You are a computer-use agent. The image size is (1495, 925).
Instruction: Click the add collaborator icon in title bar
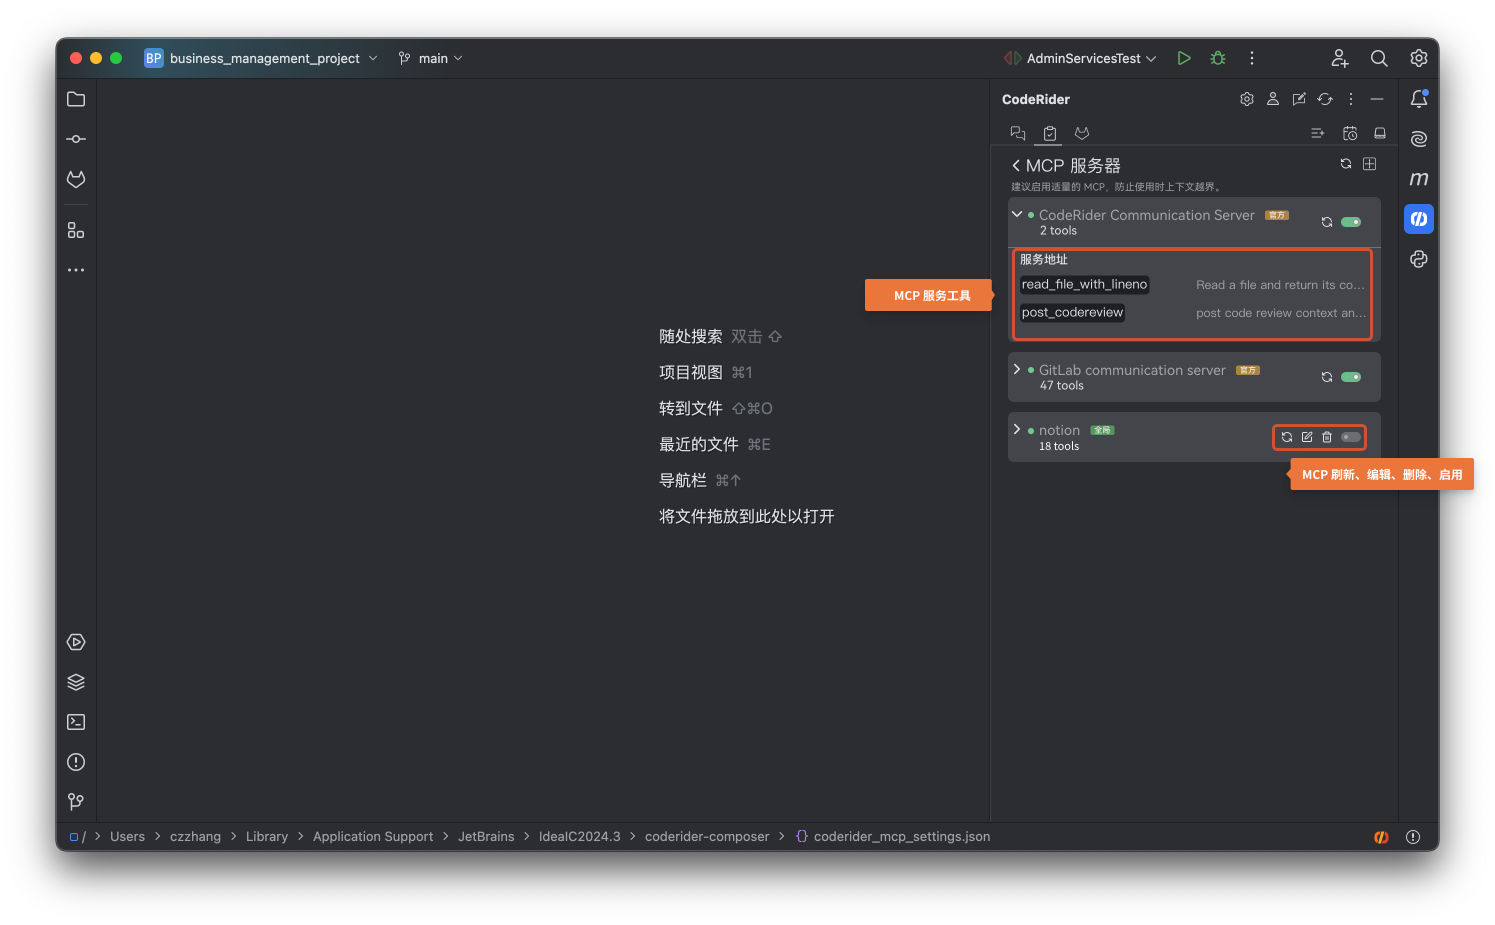(1340, 58)
